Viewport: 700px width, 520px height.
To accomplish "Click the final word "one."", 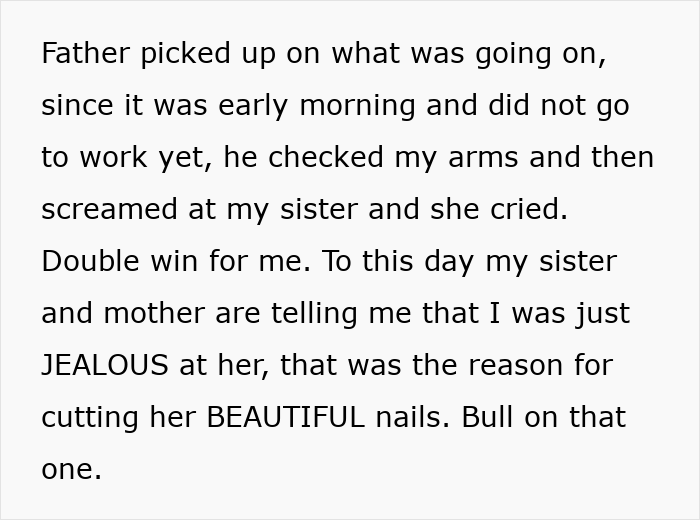I will [71, 469].
